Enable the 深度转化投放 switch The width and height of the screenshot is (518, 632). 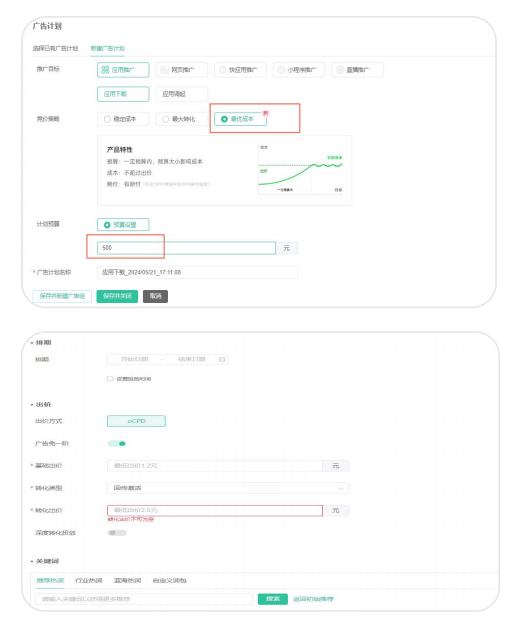click(117, 533)
